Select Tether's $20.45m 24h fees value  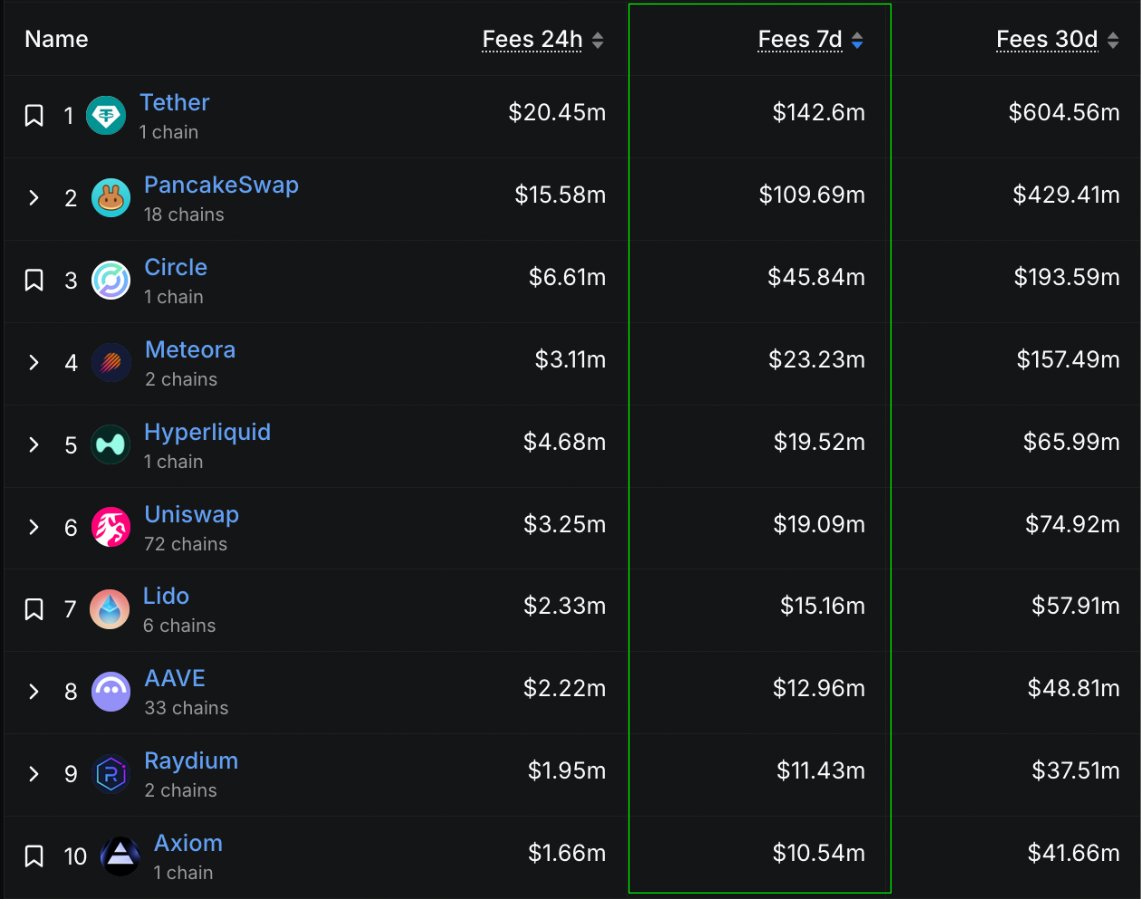557,112
